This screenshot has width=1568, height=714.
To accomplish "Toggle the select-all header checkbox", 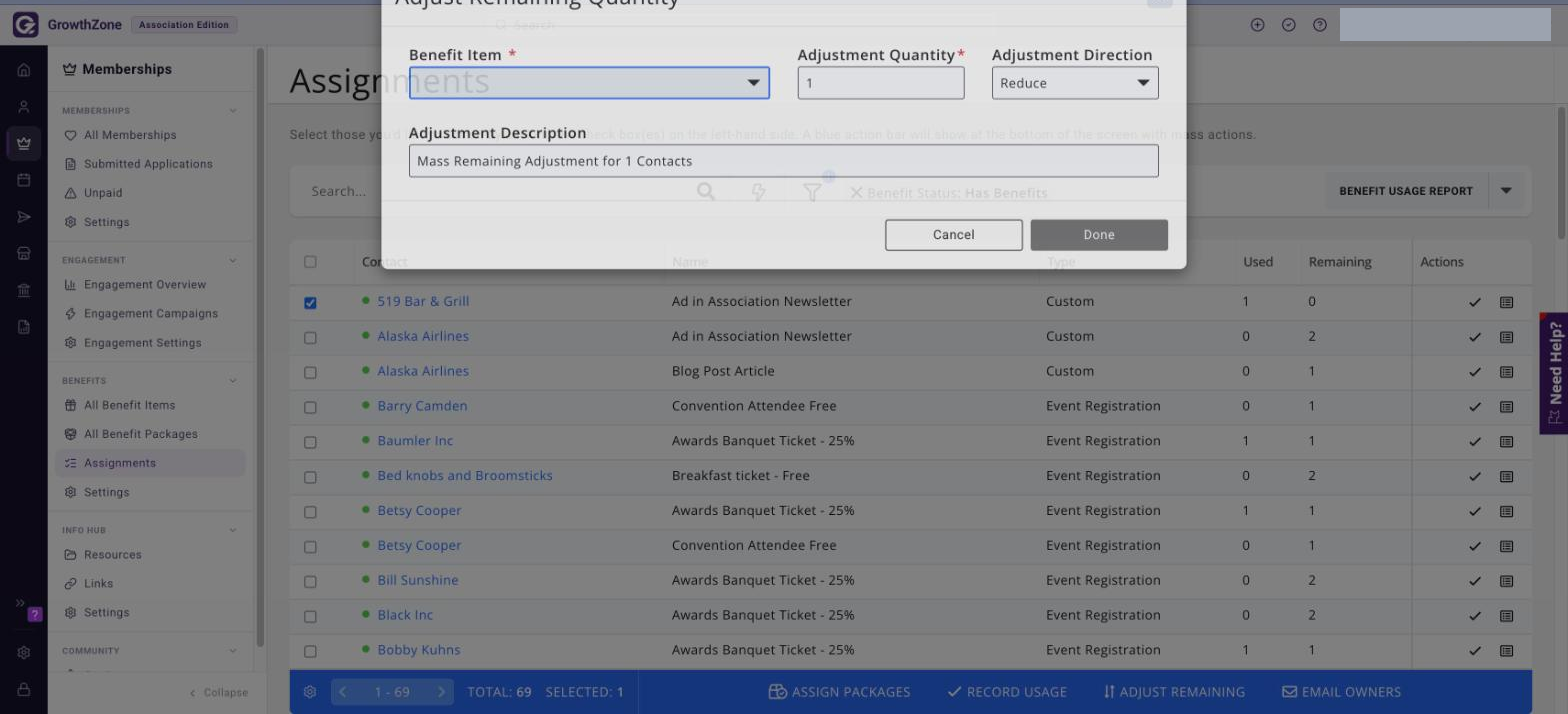I will coord(310,262).
